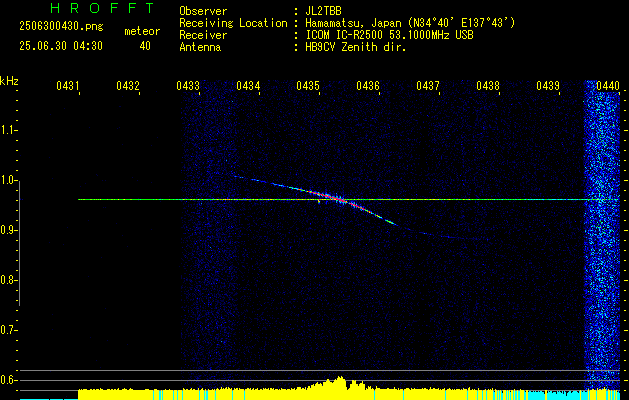
Task: Click the 0432 time marker
Action: point(128,86)
